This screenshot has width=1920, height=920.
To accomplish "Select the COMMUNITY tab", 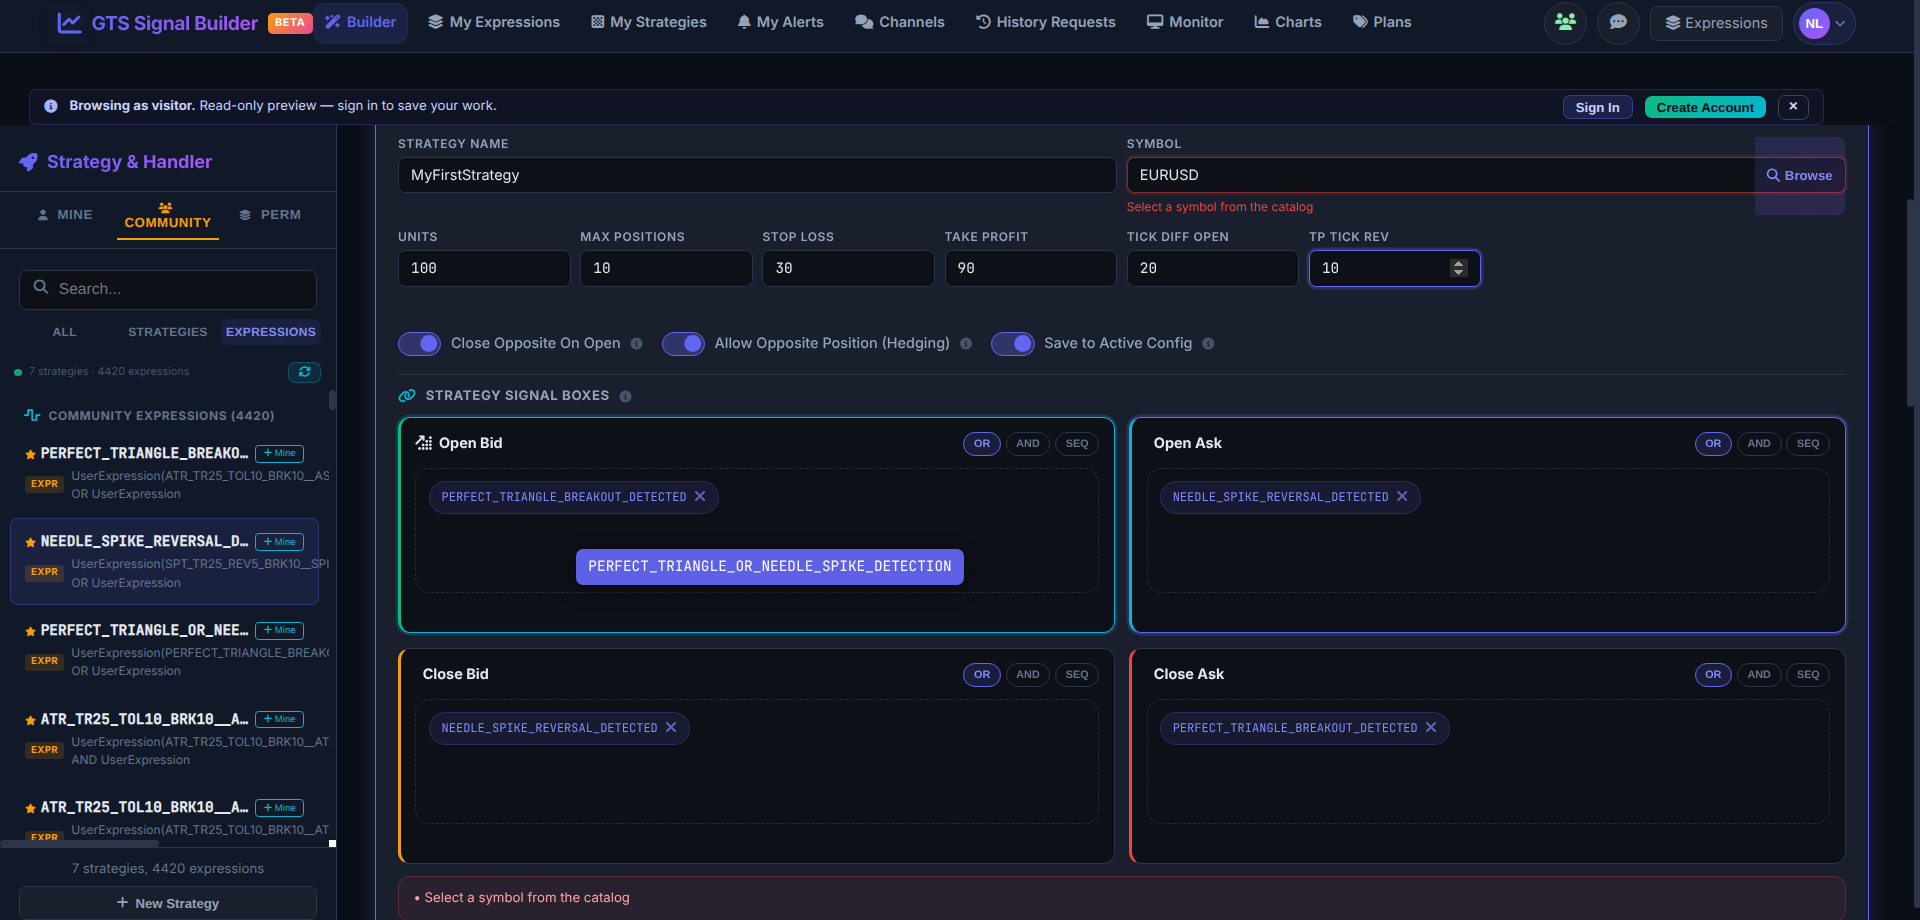I will click(x=167, y=216).
